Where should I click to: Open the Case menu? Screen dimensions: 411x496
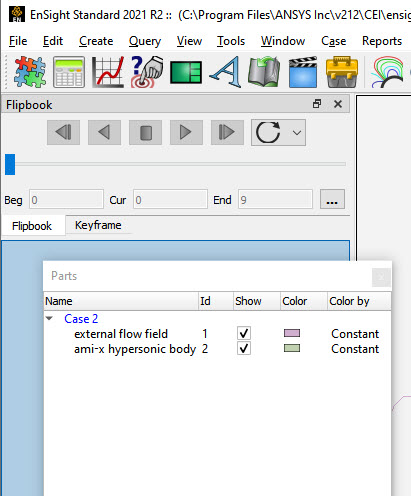coord(333,41)
